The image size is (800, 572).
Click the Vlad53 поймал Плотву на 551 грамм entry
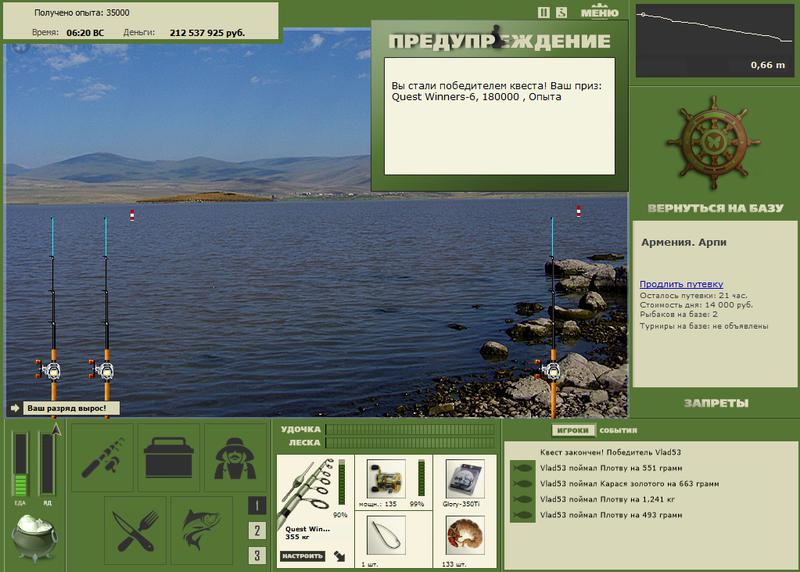pyautogui.click(x=611, y=468)
